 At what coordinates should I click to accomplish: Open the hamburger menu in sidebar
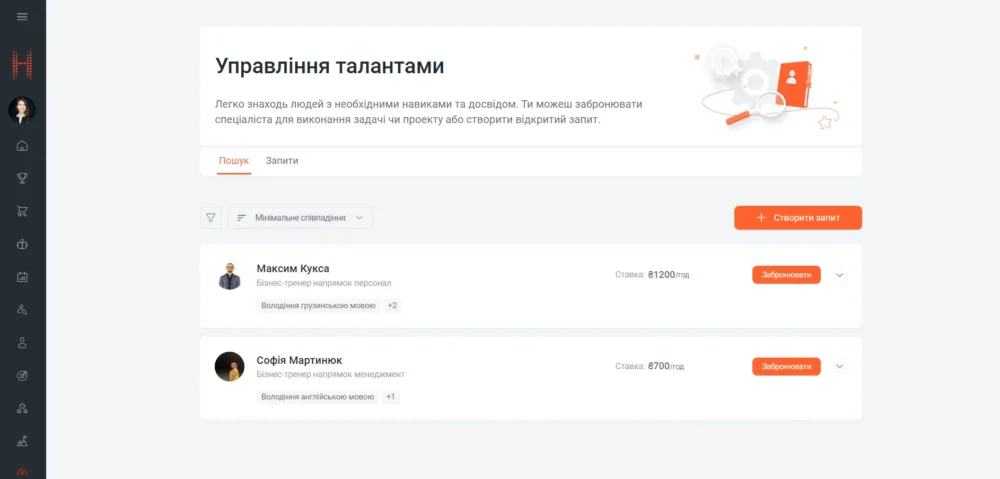click(22, 16)
